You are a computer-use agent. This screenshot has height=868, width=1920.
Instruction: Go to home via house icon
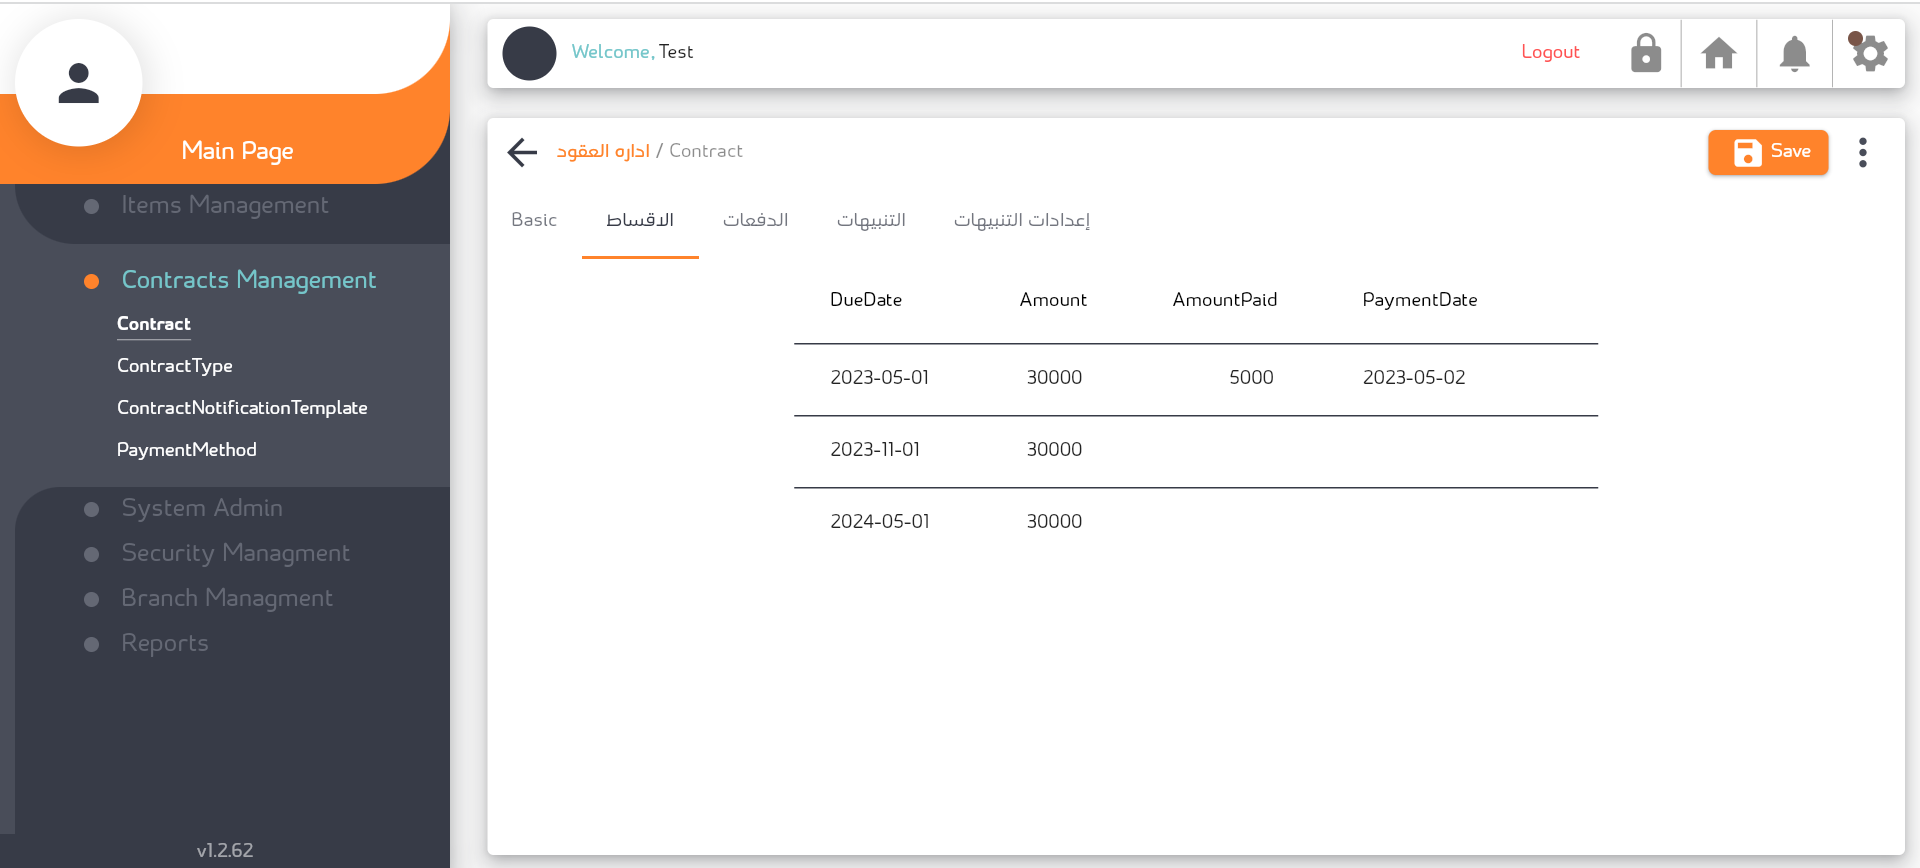[x=1719, y=53]
